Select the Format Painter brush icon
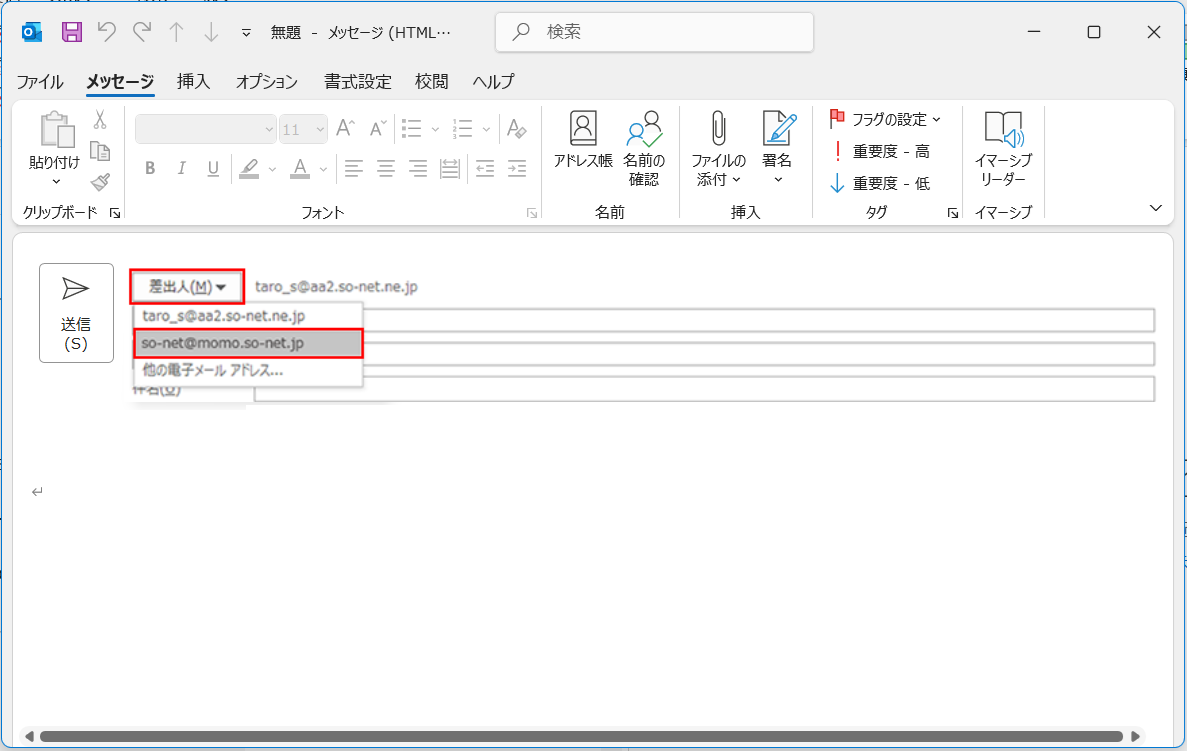The image size is (1187, 751). pos(100,182)
